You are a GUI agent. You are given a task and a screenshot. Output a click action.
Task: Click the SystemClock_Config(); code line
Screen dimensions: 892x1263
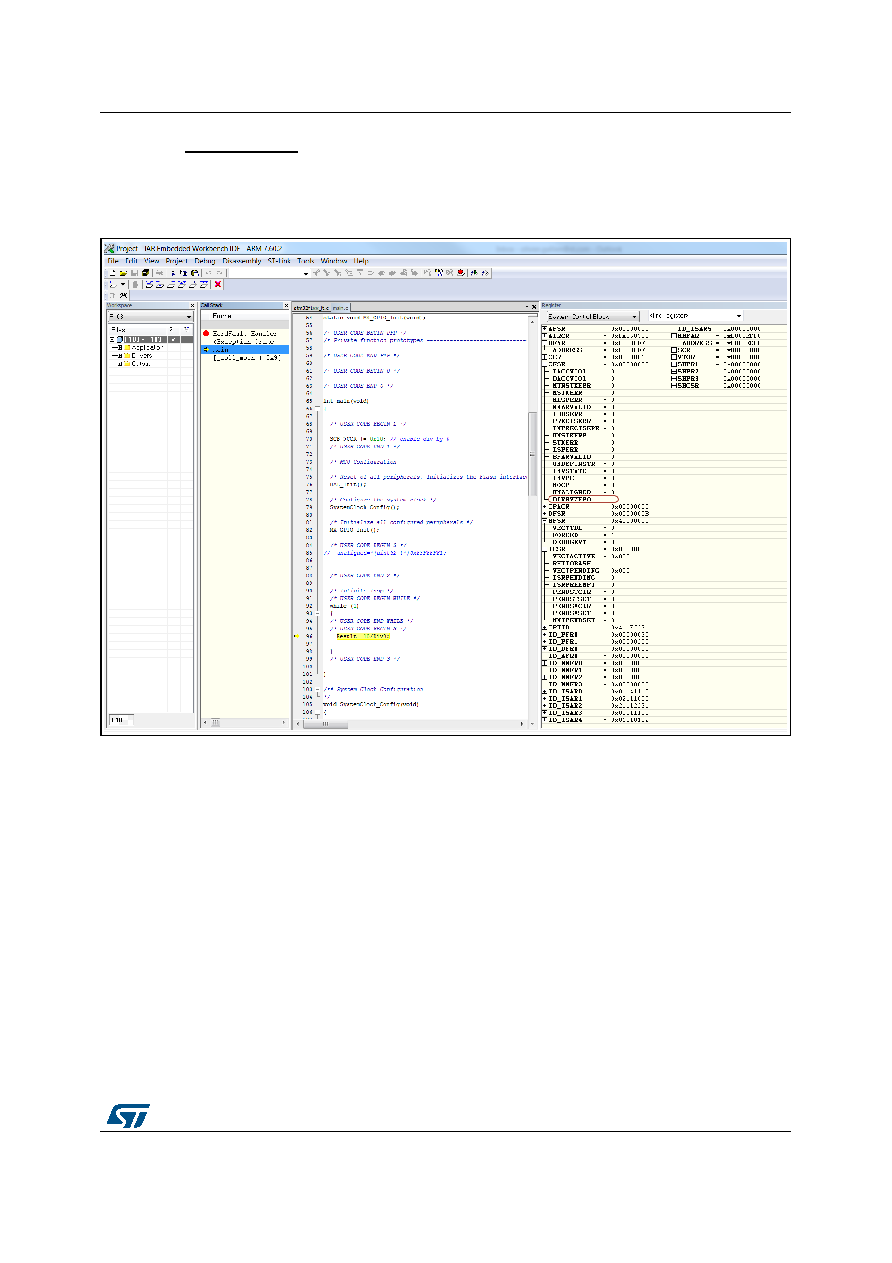click(366, 507)
